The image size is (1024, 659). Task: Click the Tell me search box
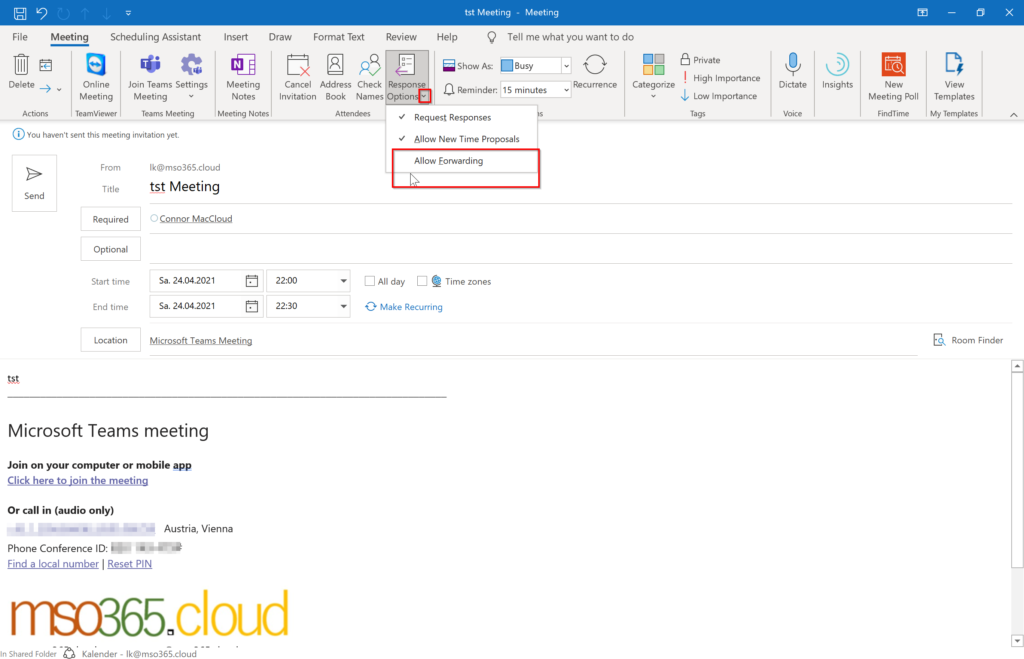pyautogui.click(x=570, y=37)
